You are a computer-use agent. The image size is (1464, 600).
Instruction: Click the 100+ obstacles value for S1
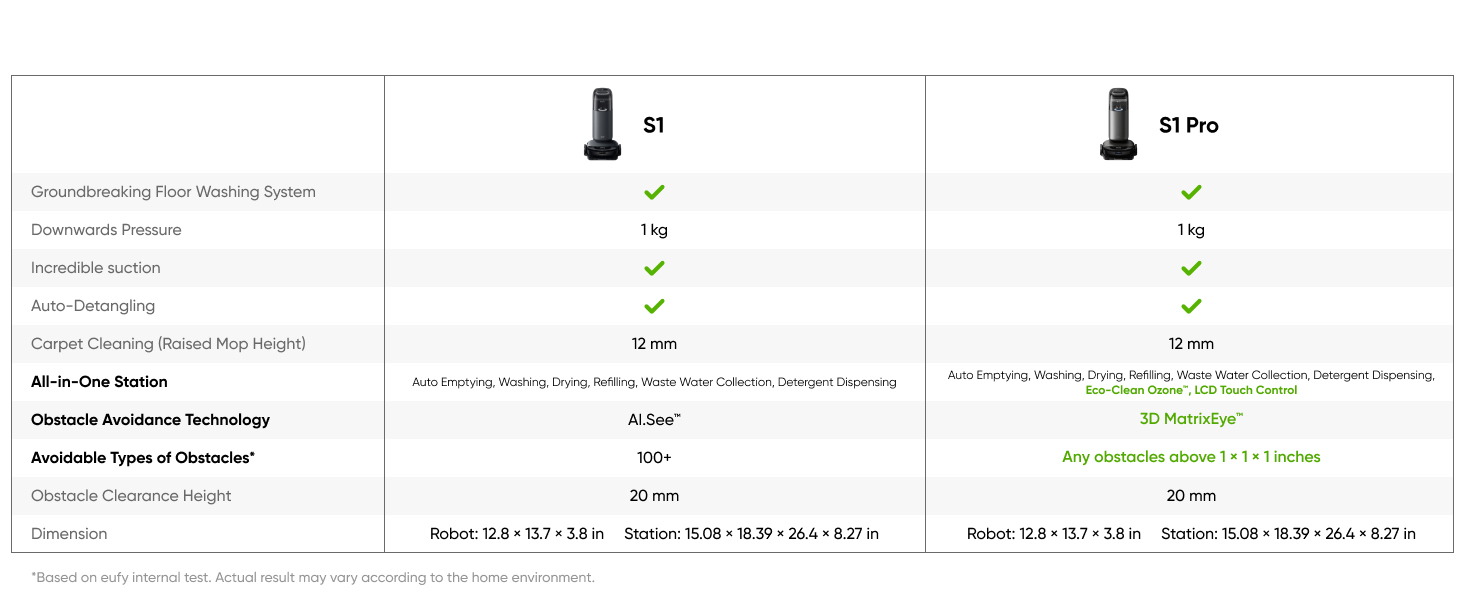coord(654,458)
